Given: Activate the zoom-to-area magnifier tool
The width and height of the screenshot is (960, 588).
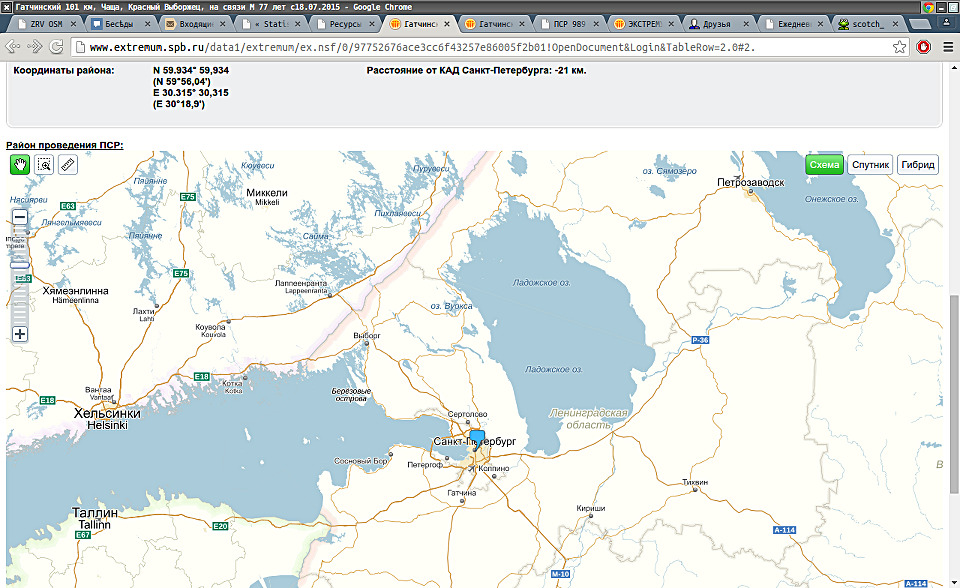Looking at the screenshot, I should click(x=44, y=165).
